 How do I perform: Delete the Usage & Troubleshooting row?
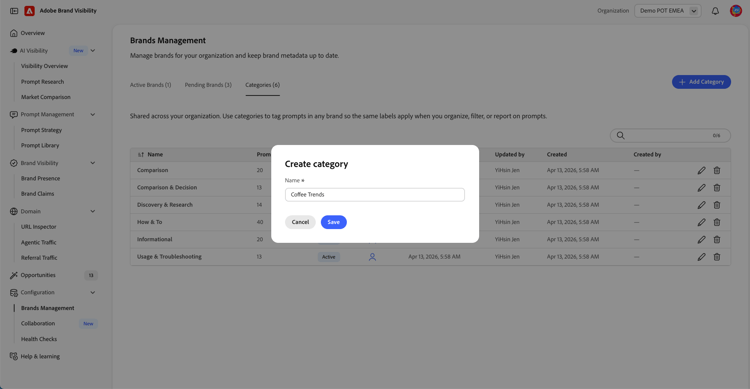tap(717, 257)
